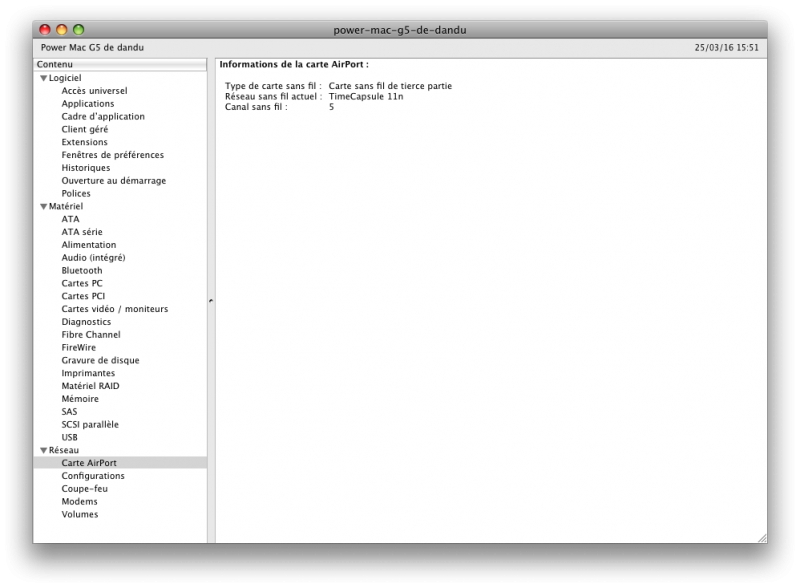
Task: Click the wireless channel value 5
Action: click(332, 107)
